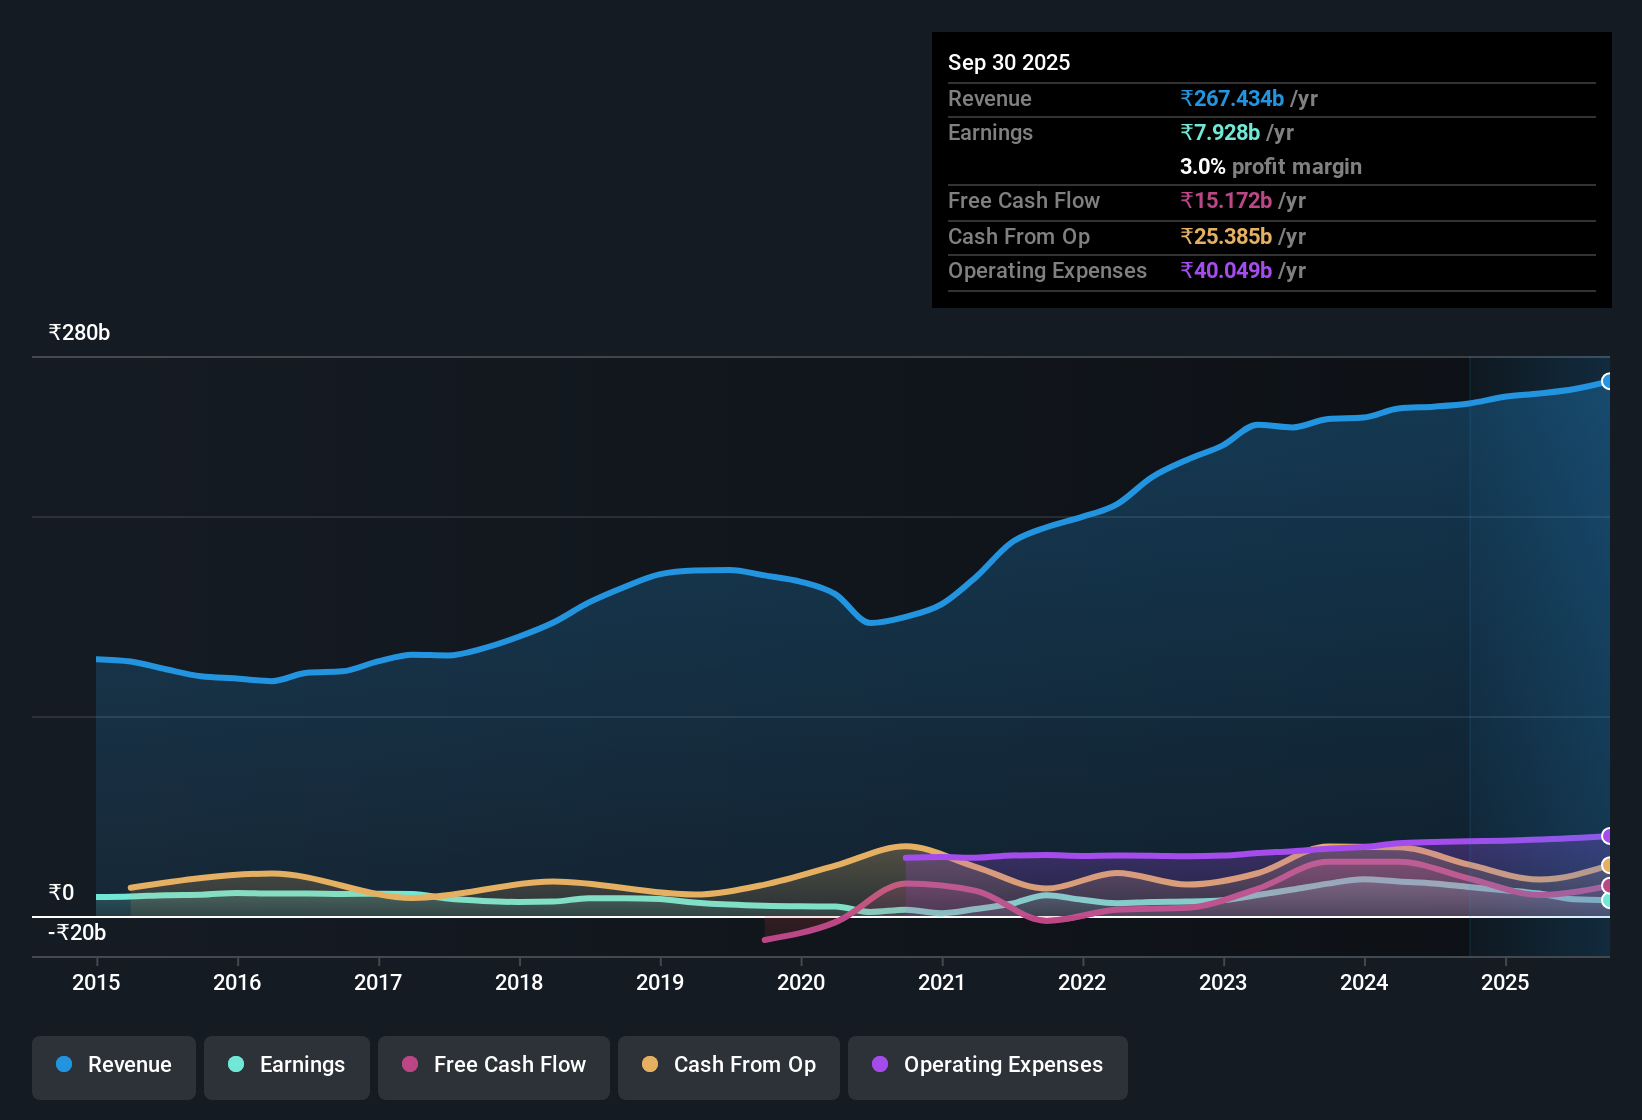This screenshot has width=1642, height=1120.
Task: Click the purple Operating Expenses dot icon
Action: pyautogui.click(x=879, y=1065)
